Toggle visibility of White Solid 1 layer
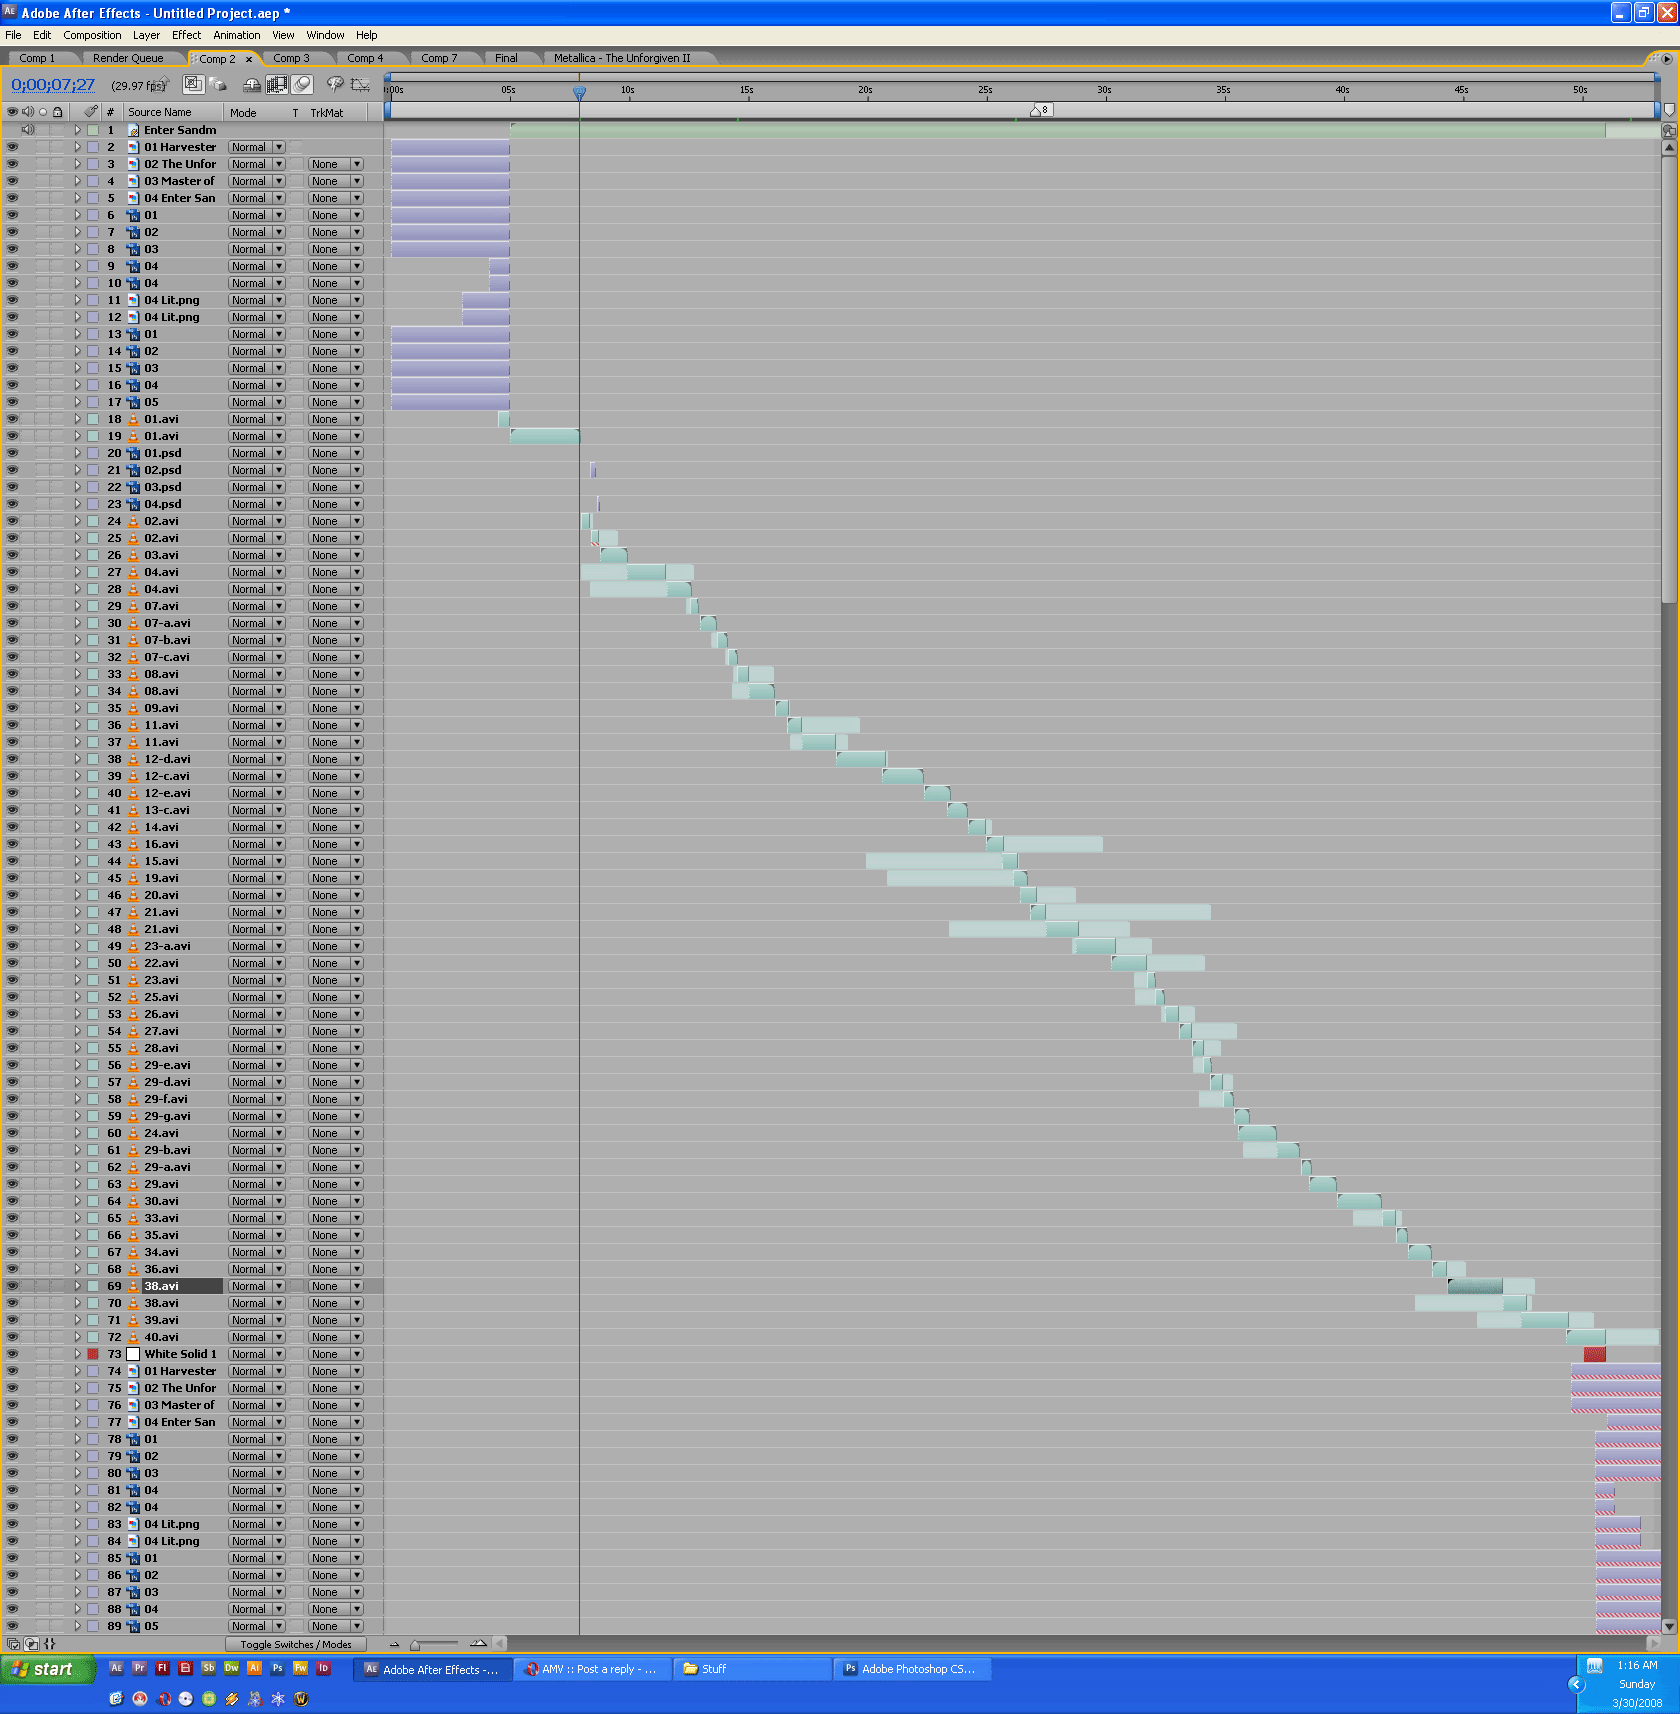 (x=13, y=1354)
